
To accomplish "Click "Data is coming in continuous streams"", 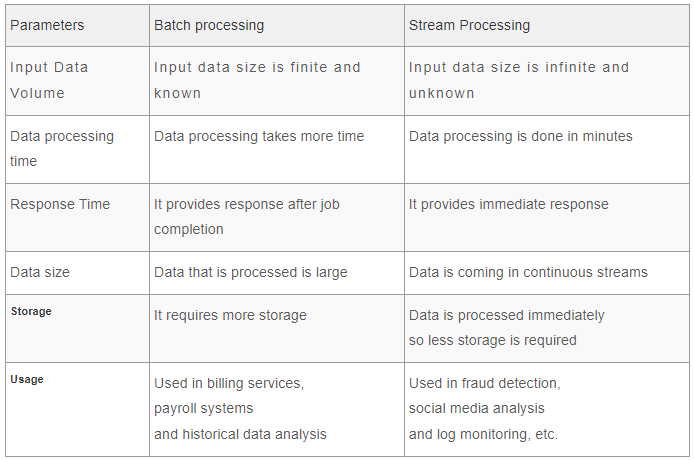I will click(528, 272).
